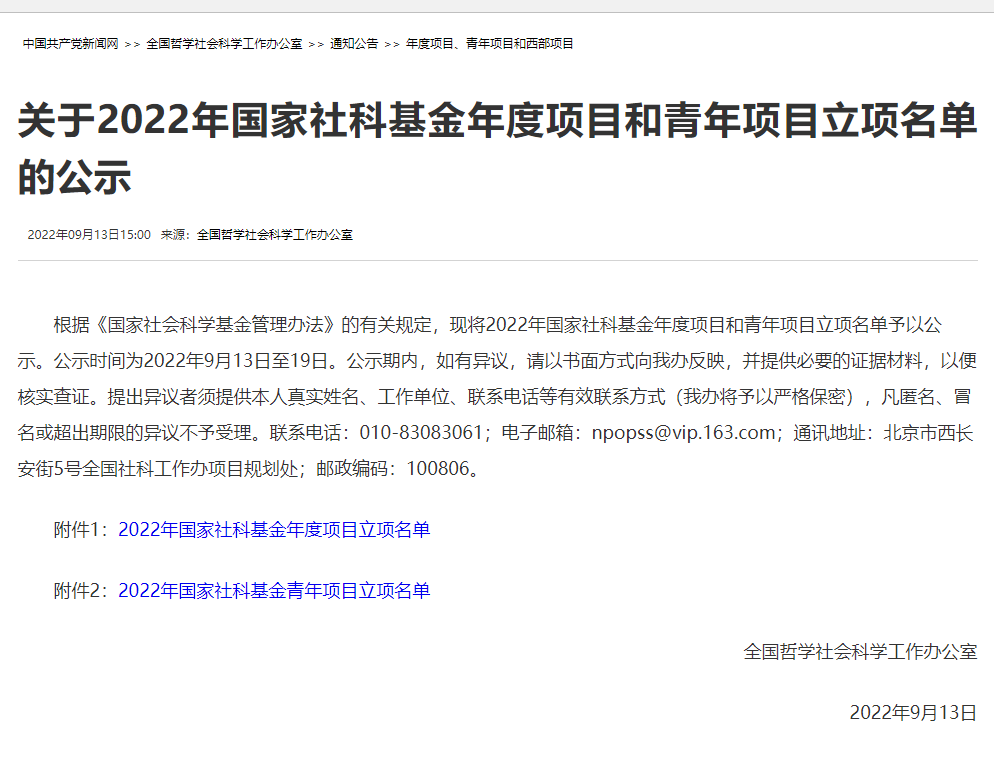Click the 来源 label beside the date
994x761 pixels.
point(174,235)
